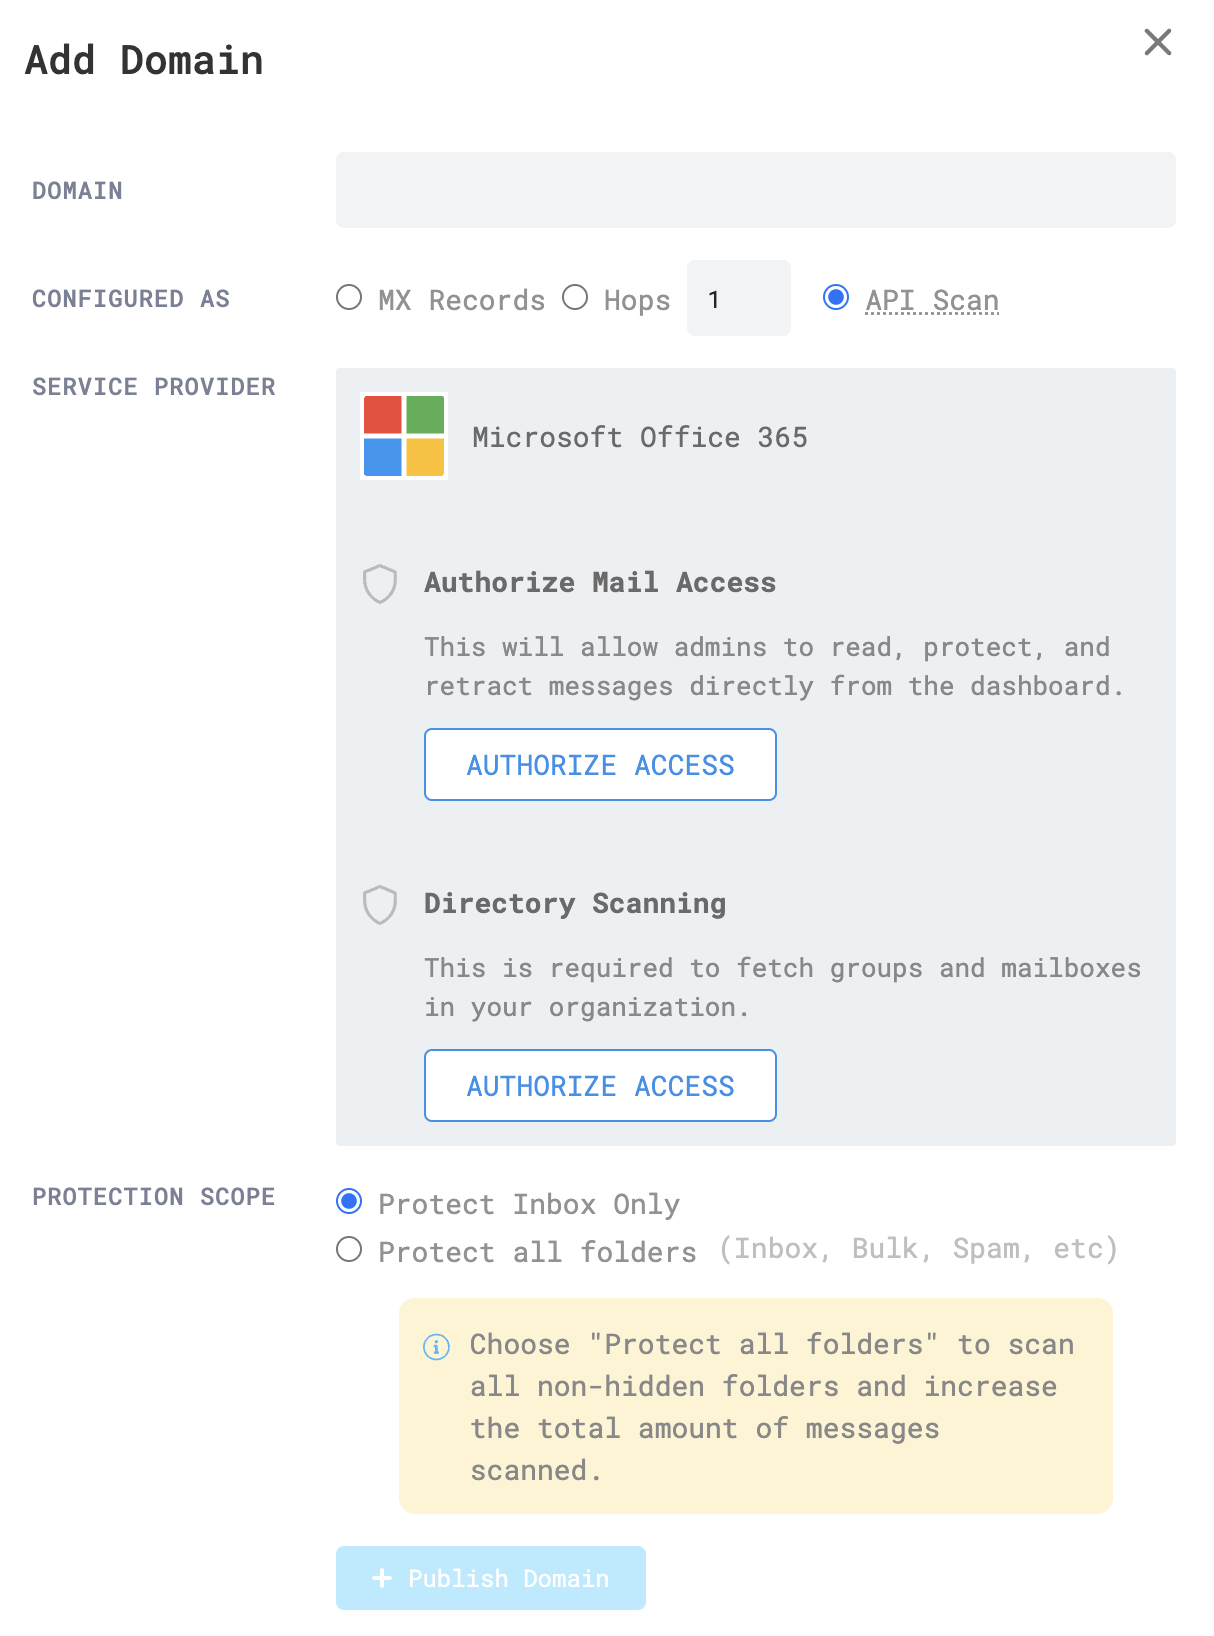
Task: Open the API Scan link
Action: [x=931, y=299]
